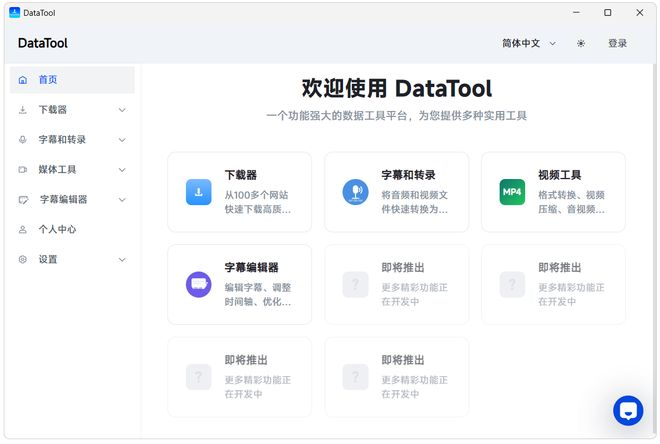Viewport: 660px width, 444px height.
Task: Open the 下载器 card title
Action: click(240, 175)
